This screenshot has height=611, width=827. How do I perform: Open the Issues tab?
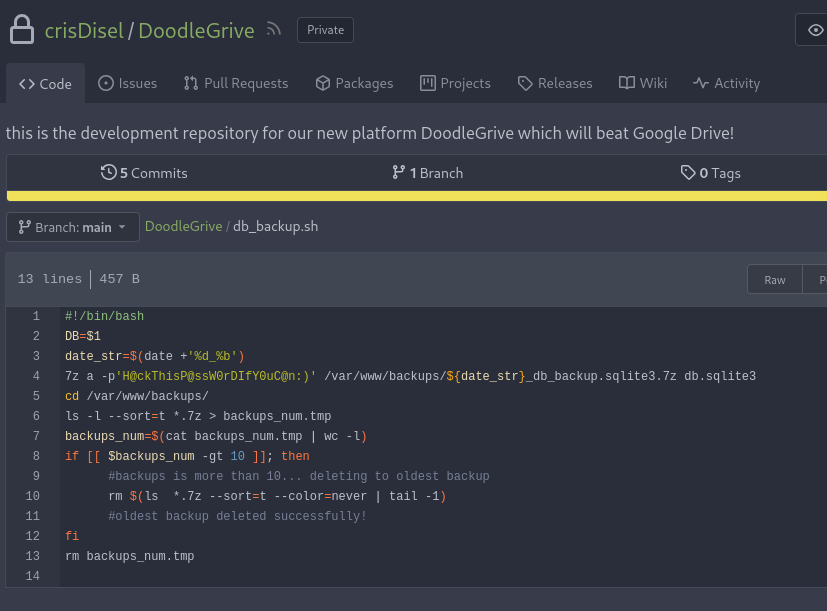click(x=128, y=83)
